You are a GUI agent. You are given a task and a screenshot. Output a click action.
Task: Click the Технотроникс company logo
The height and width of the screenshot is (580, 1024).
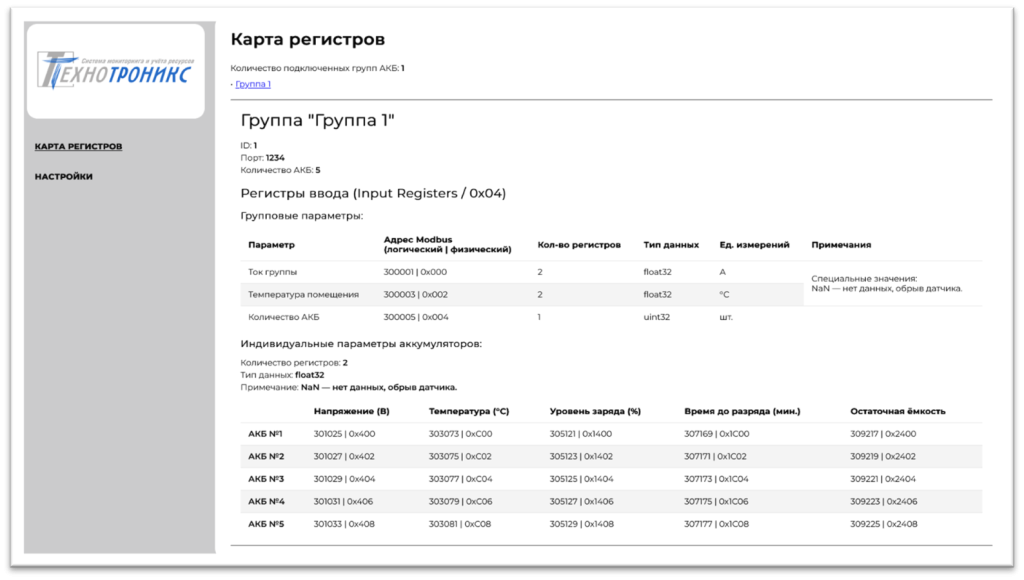point(115,70)
